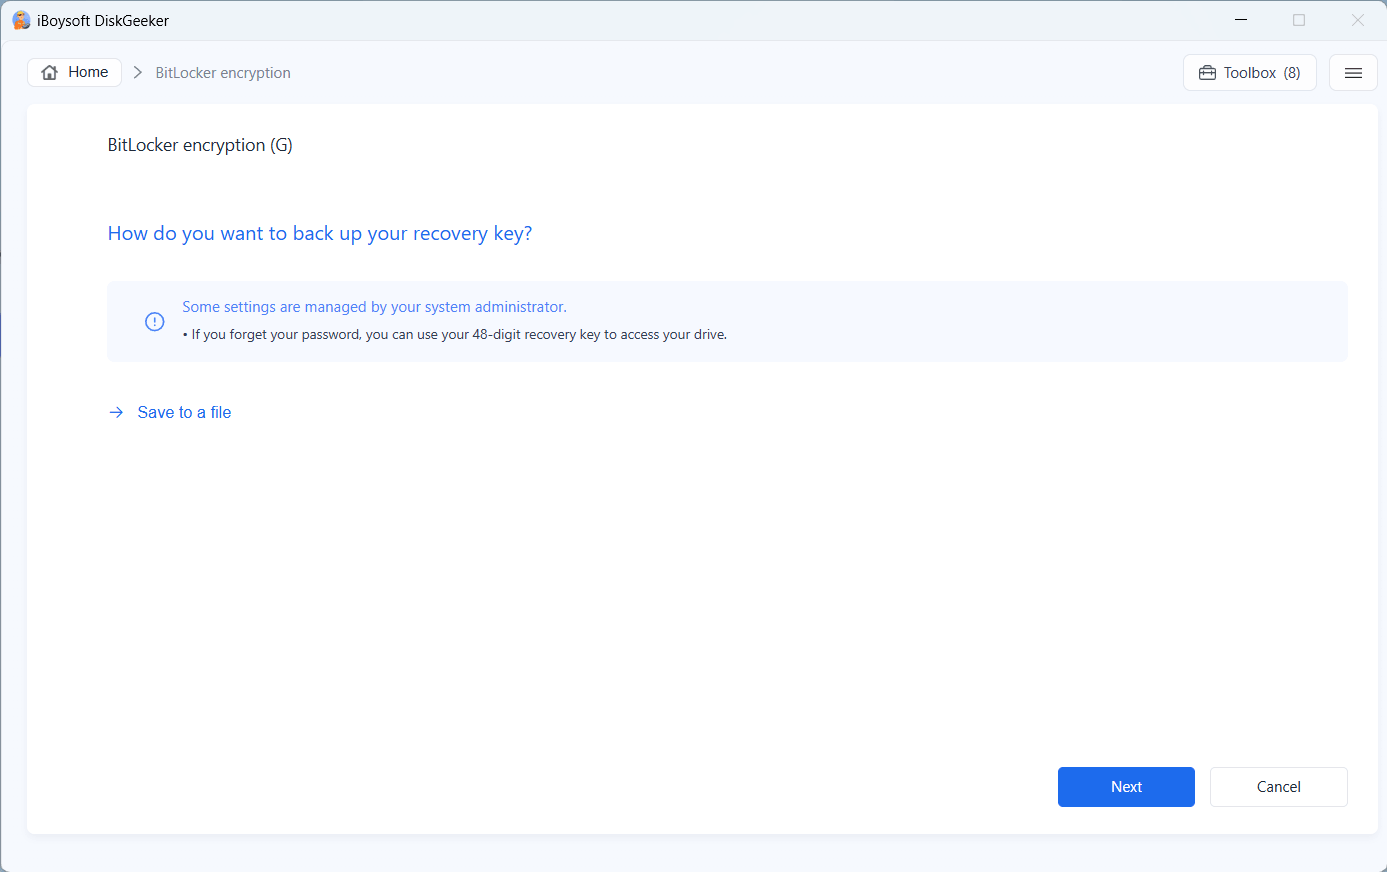Click the BitLocker encryption (G) title
Viewport: 1387px width, 872px height.
pos(200,145)
